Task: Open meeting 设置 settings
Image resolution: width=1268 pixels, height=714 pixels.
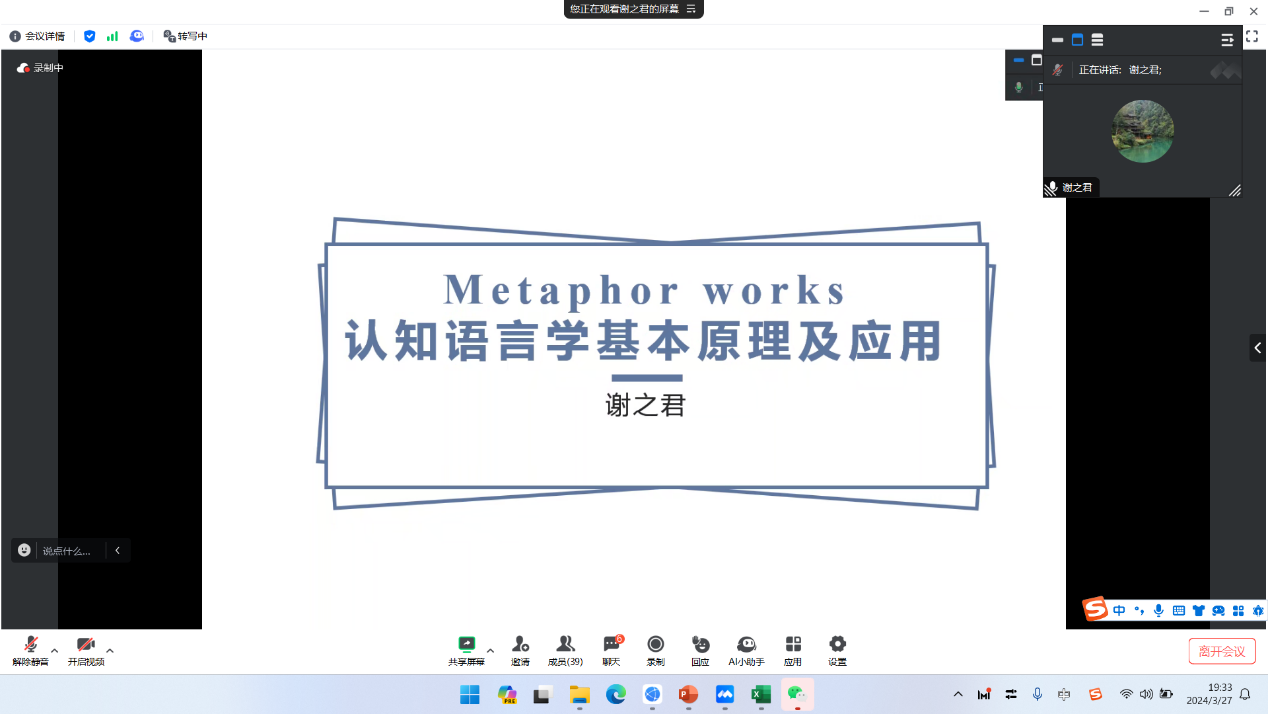Action: tap(837, 648)
